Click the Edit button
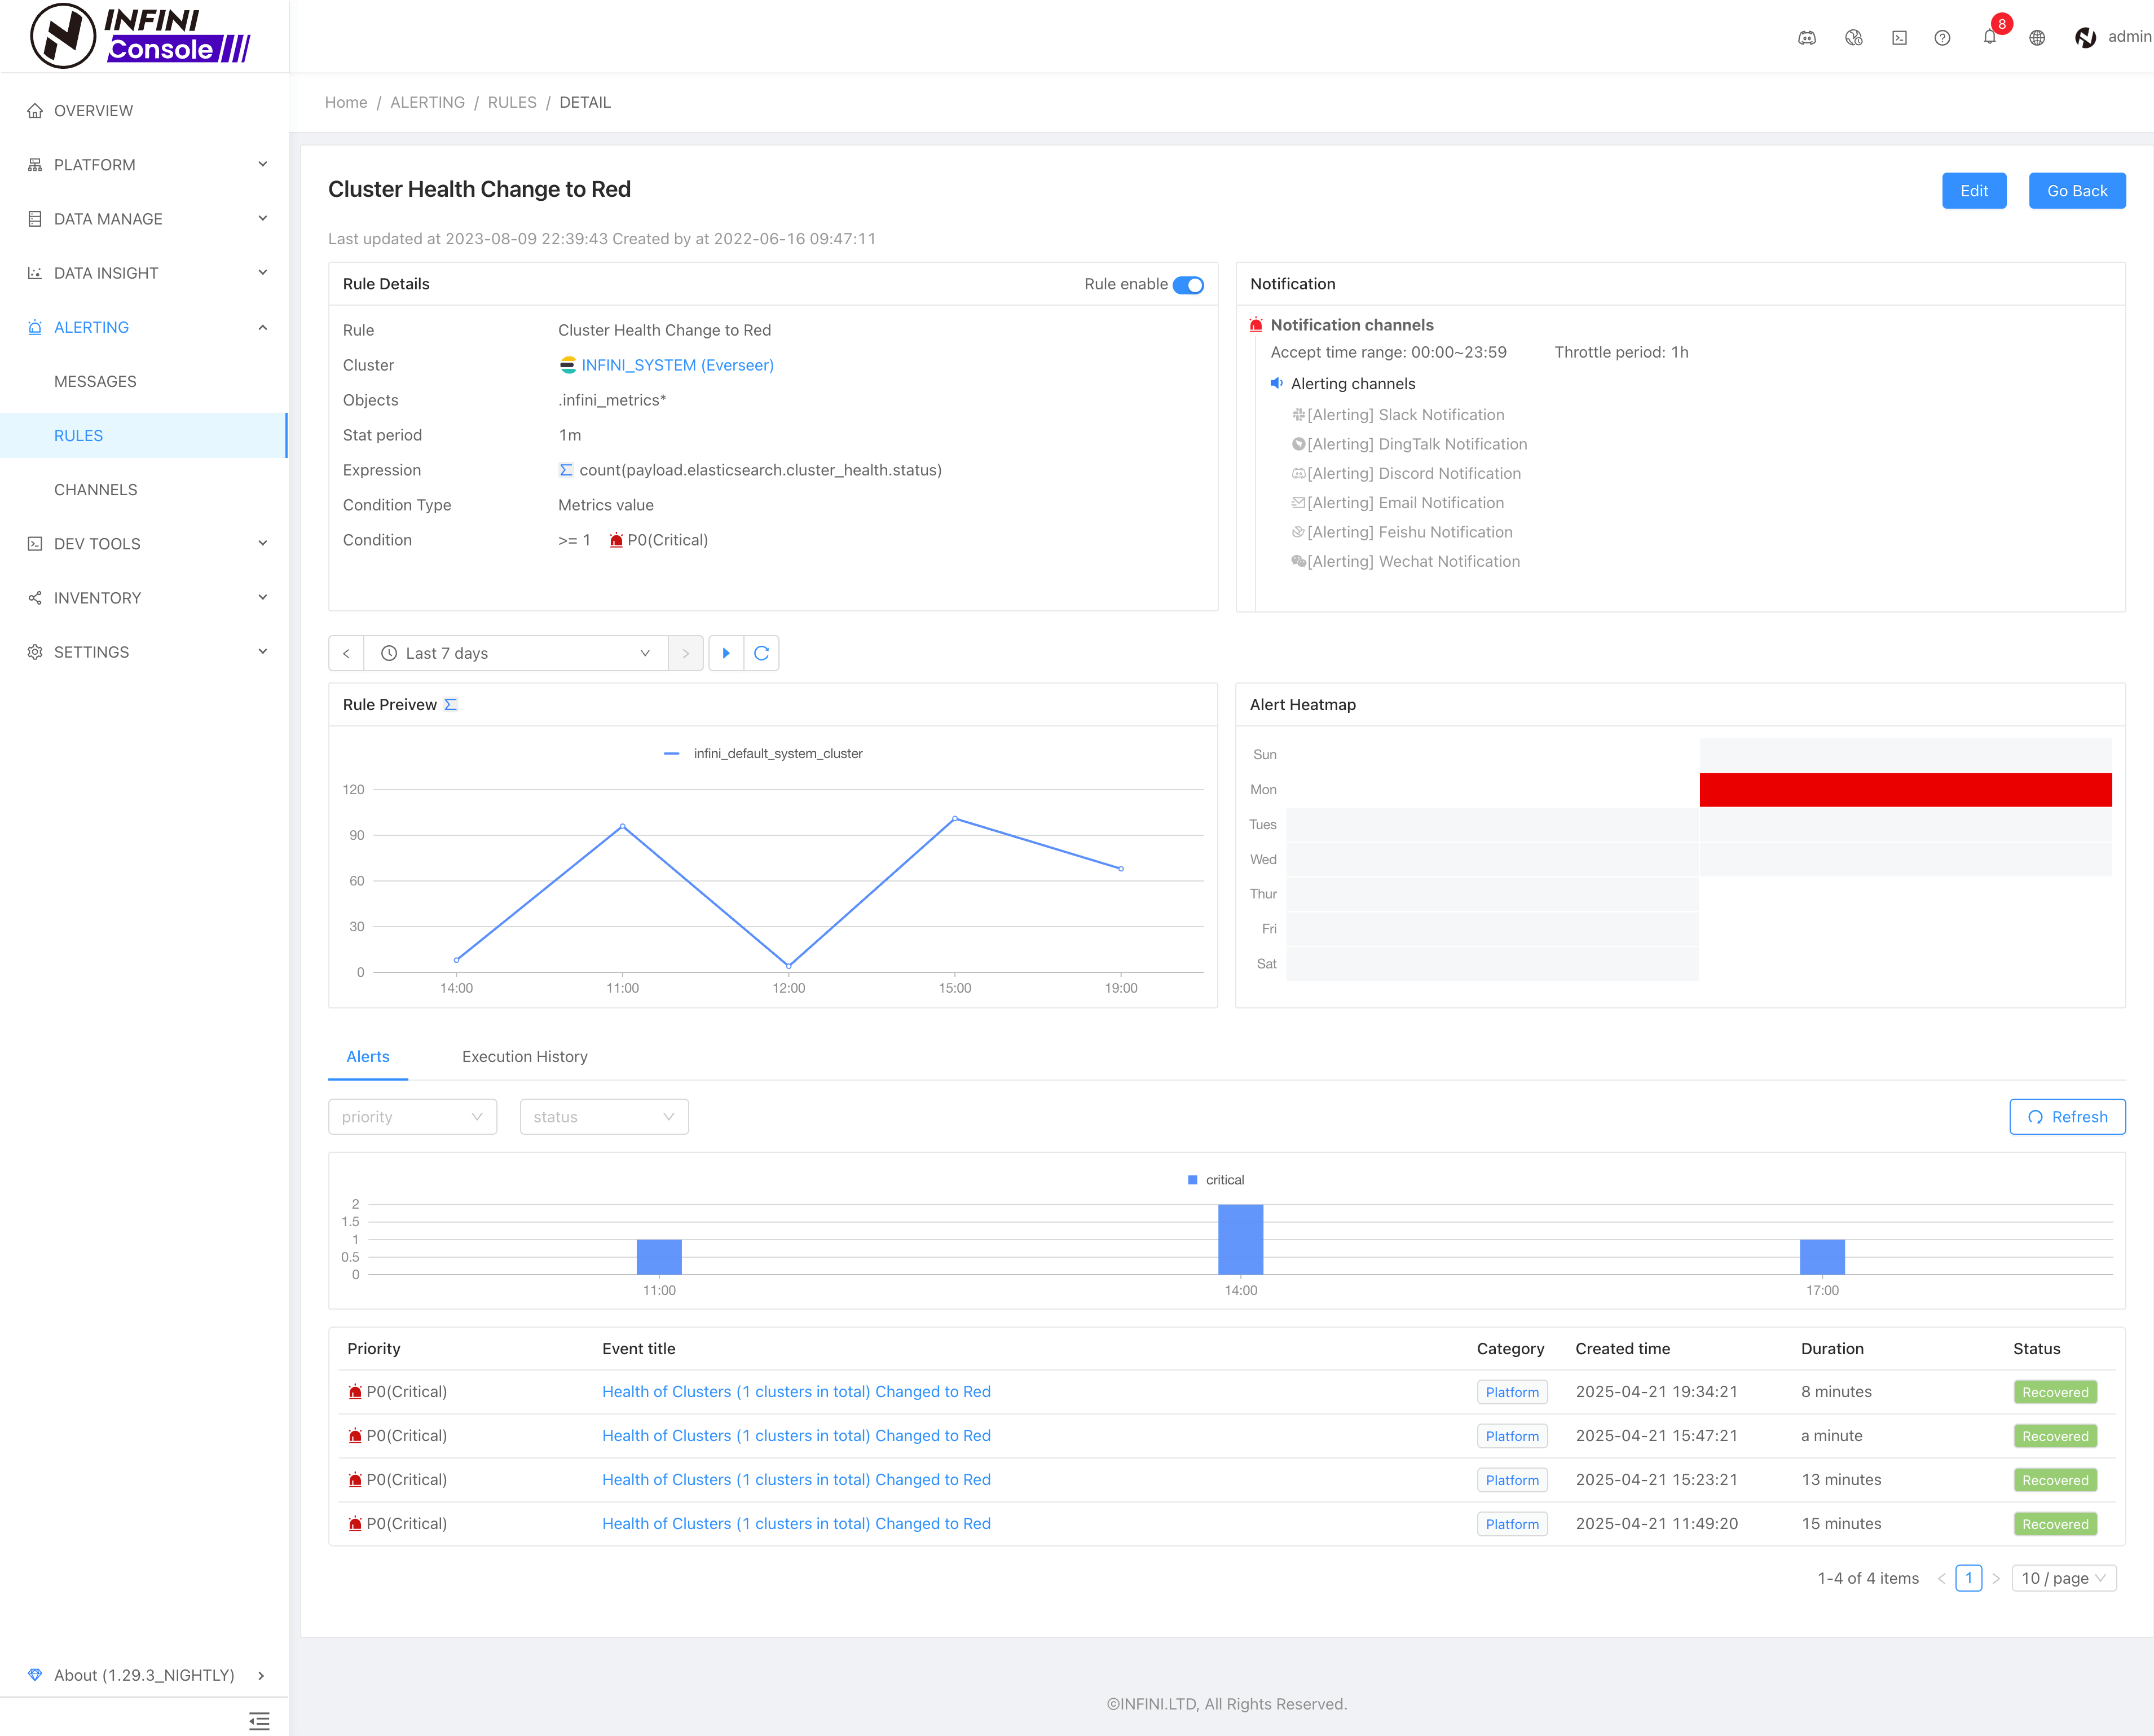This screenshot has height=1736, width=2154. pos(1973,191)
